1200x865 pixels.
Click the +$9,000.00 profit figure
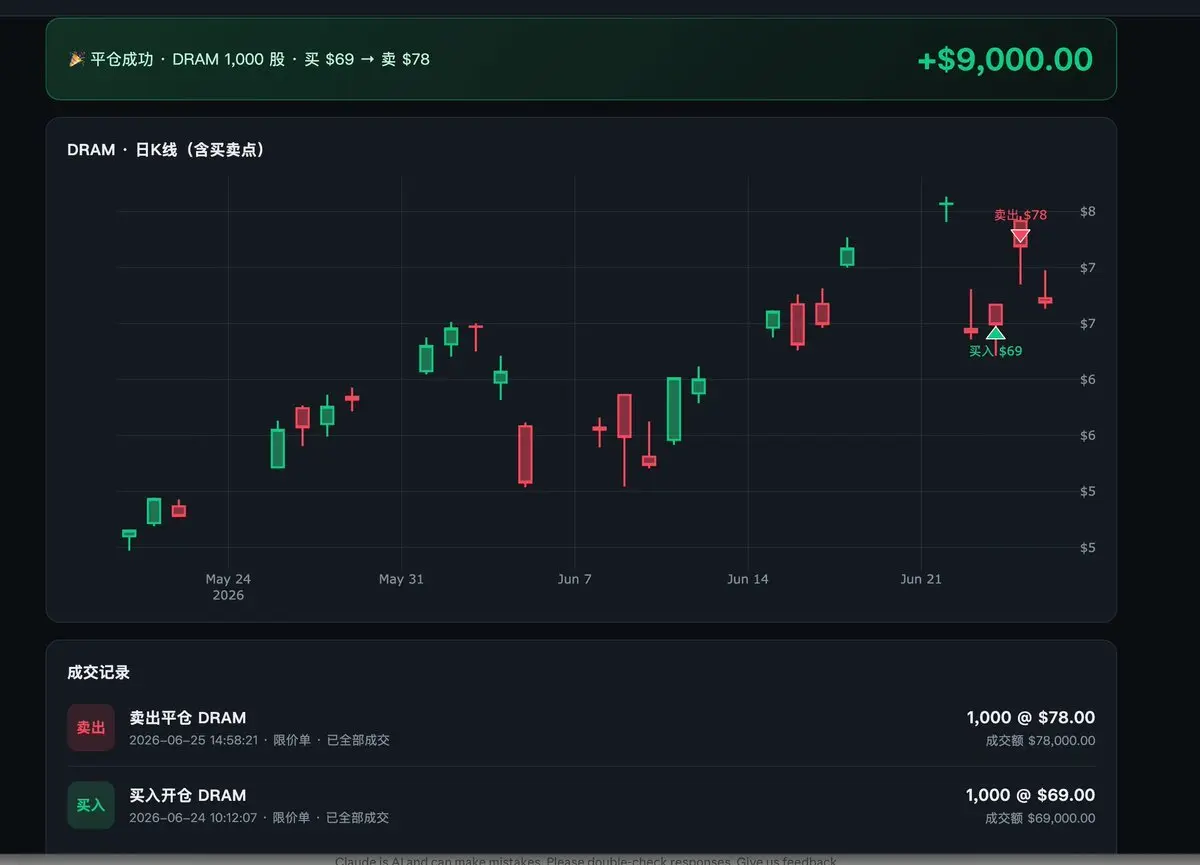click(x=1005, y=59)
